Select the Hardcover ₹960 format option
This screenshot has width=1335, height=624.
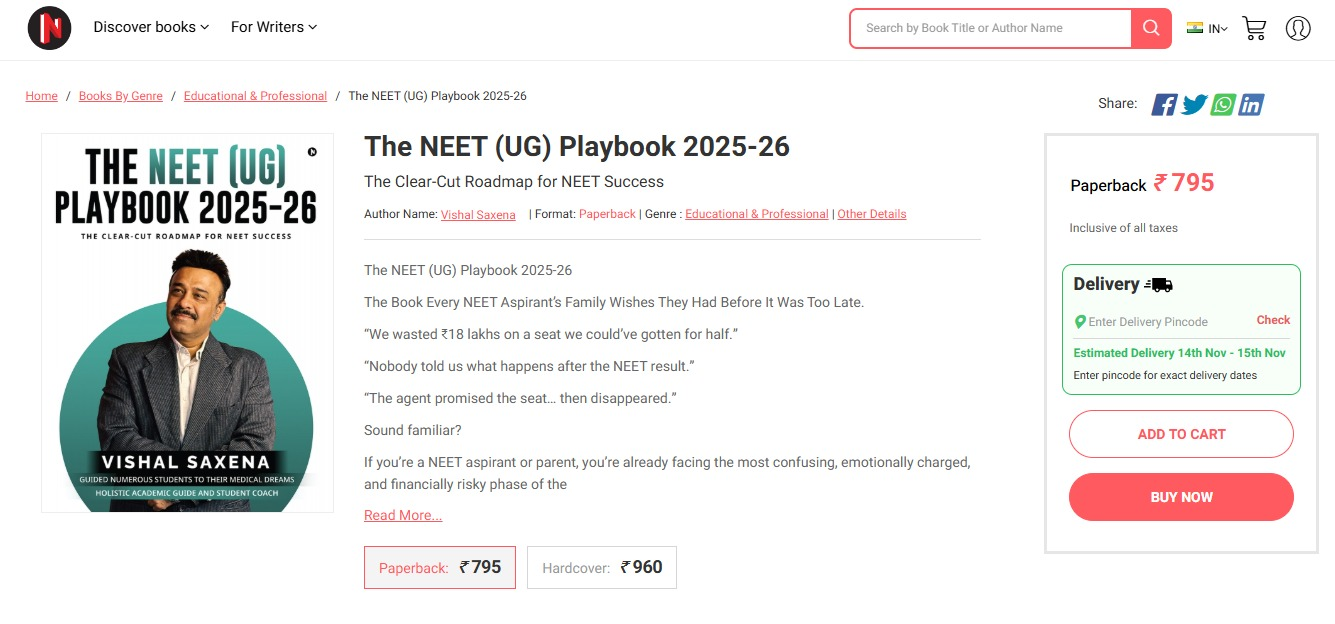[x=602, y=567]
